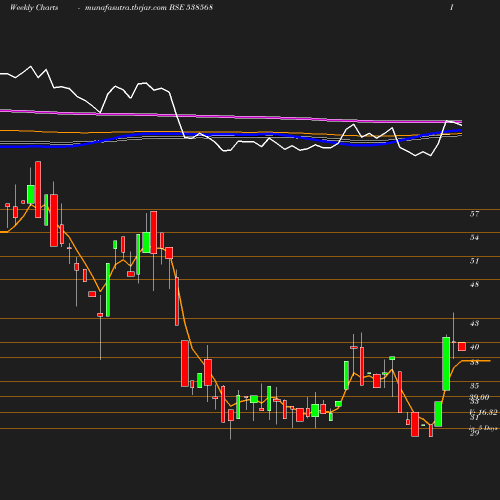Click the price axis label '43'
Screen dimensions: 500x500
click(x=474, y=323)
